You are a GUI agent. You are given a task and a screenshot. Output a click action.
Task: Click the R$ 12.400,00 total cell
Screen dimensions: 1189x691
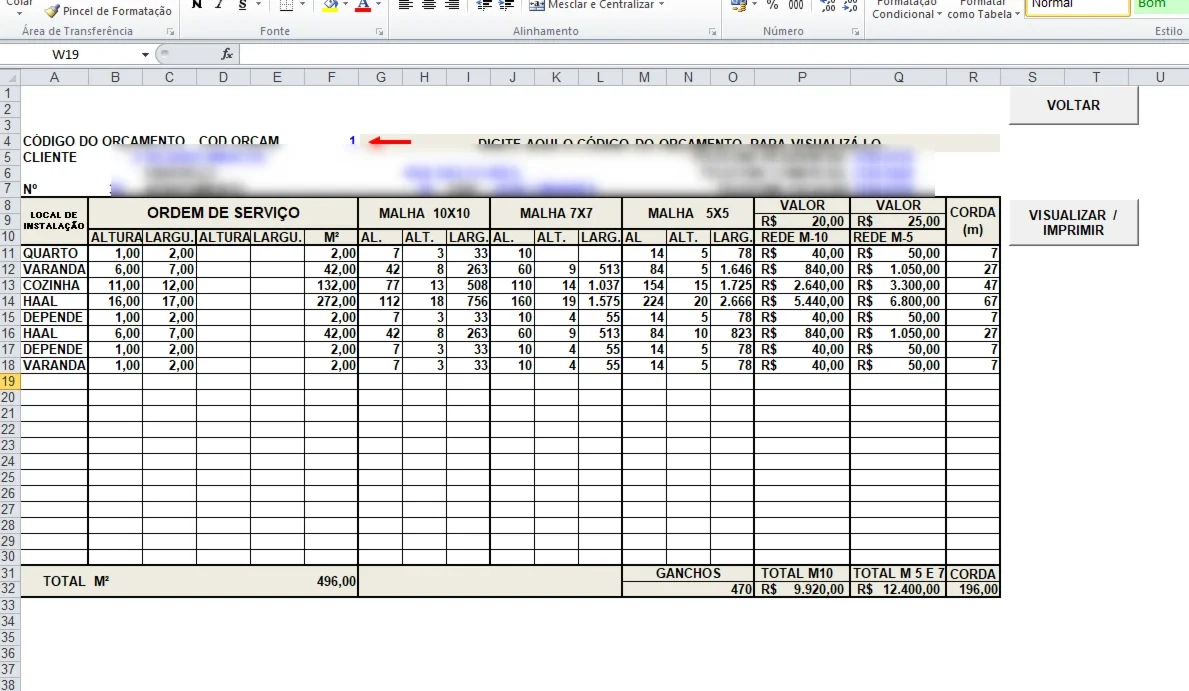coord(898,589)
